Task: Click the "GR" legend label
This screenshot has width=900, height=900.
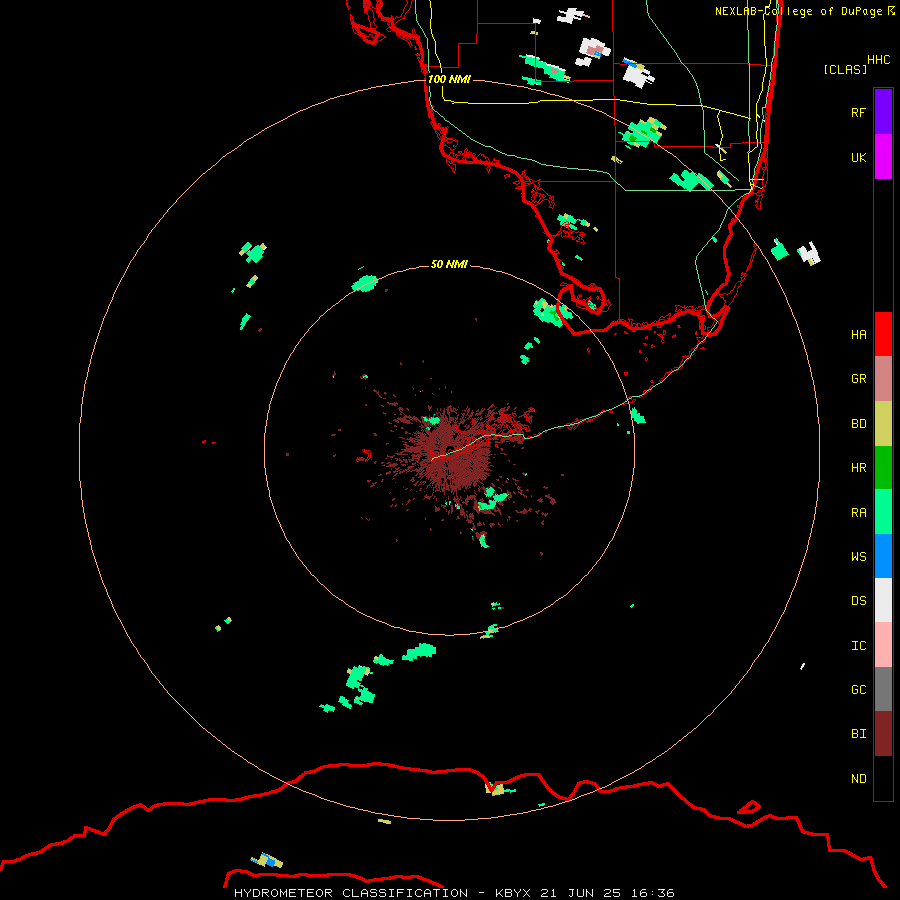Action: point(858,379)
